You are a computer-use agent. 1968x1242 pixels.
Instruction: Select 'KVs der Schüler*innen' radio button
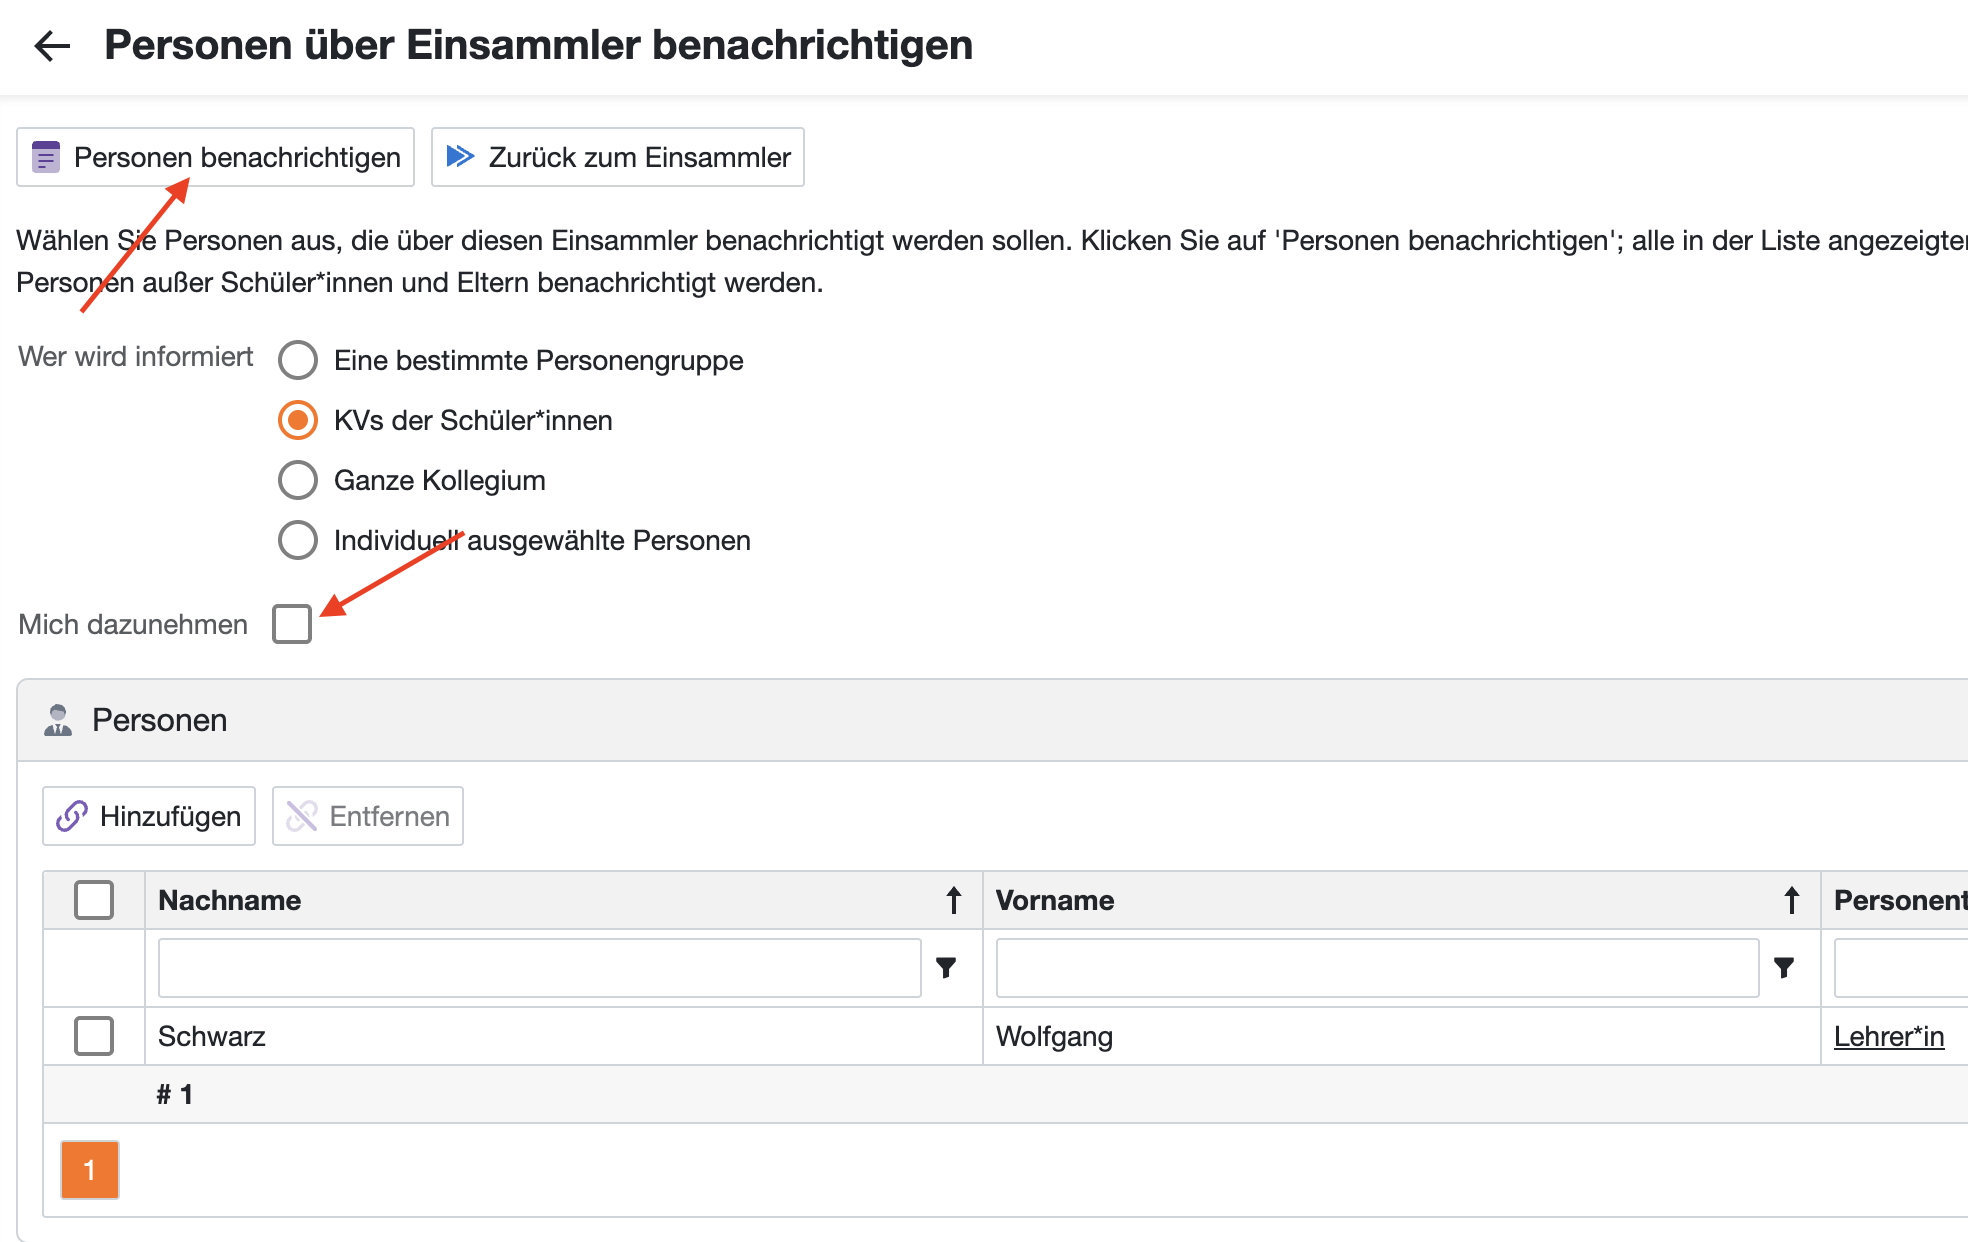coord(298,420)
